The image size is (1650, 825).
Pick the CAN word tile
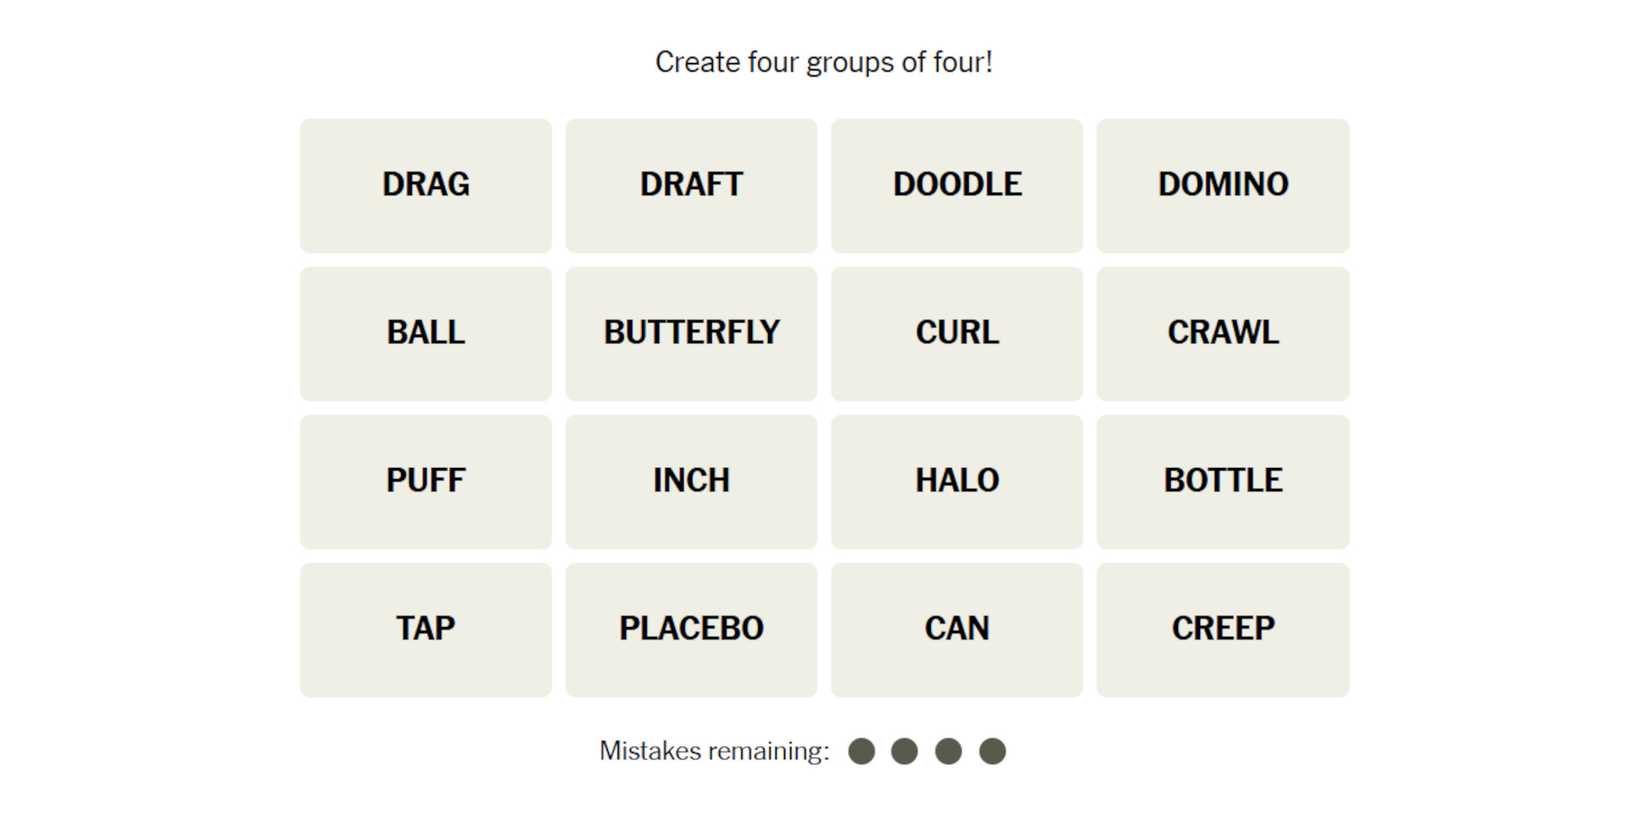957,629
